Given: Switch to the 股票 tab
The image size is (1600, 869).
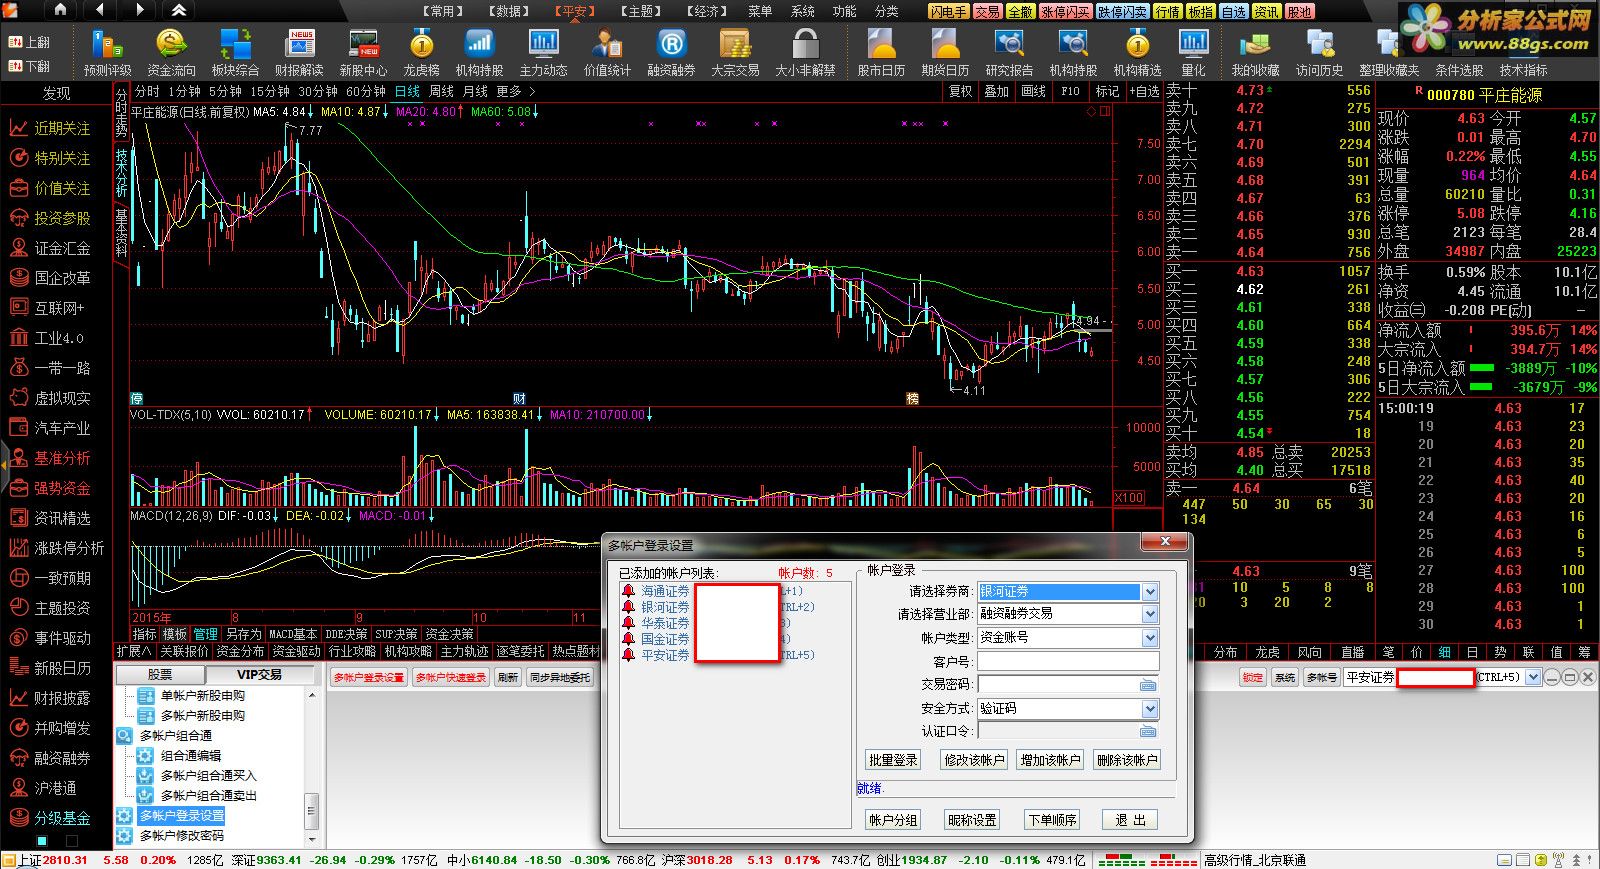Looking at the screenshot, I should (x=160, y=675).
